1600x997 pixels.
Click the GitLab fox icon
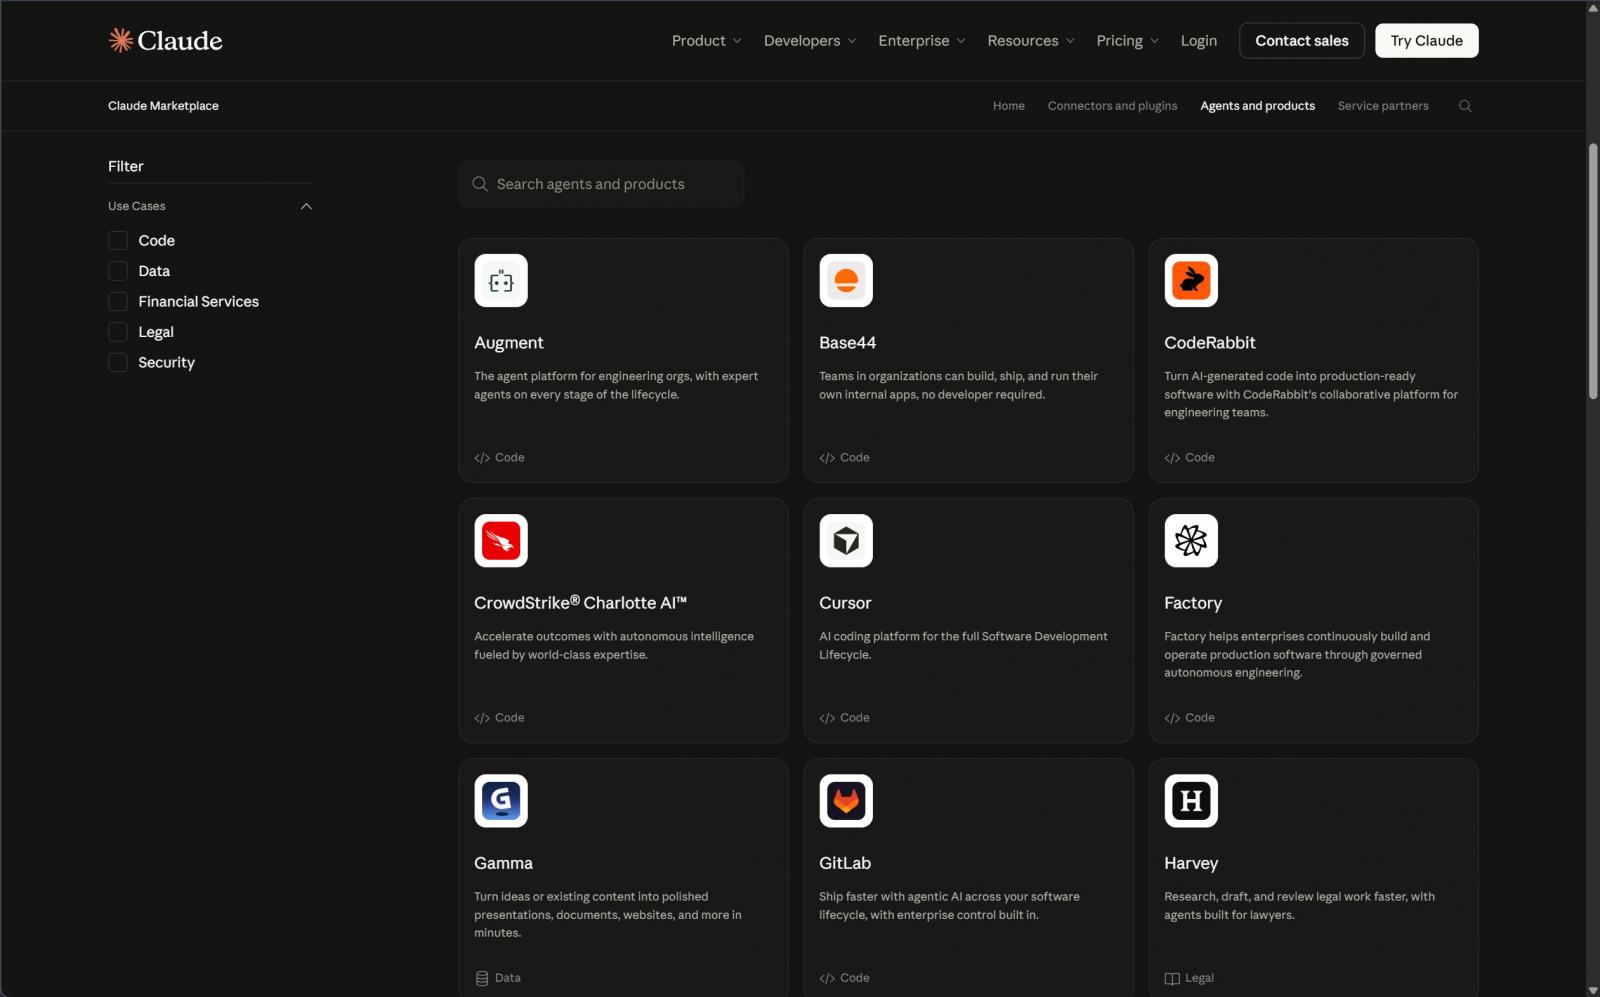[x=846, y=801]
